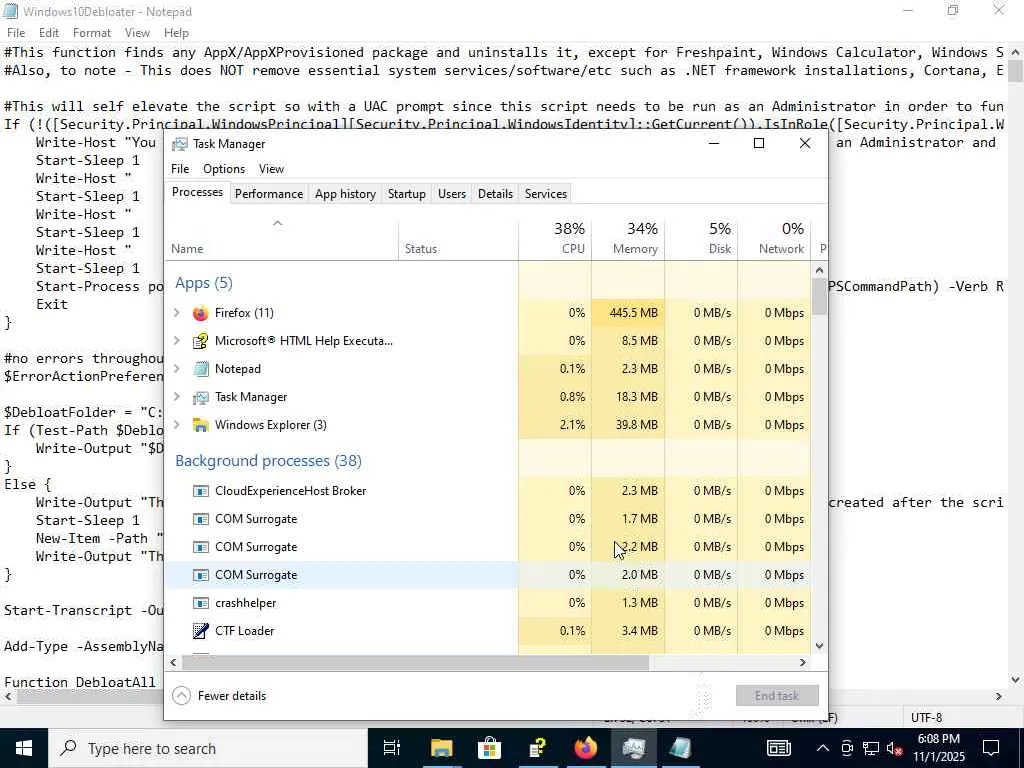Open Task View on the taskbar
This screenshot has width=1024, height=768.
click(x=391, y=748)
